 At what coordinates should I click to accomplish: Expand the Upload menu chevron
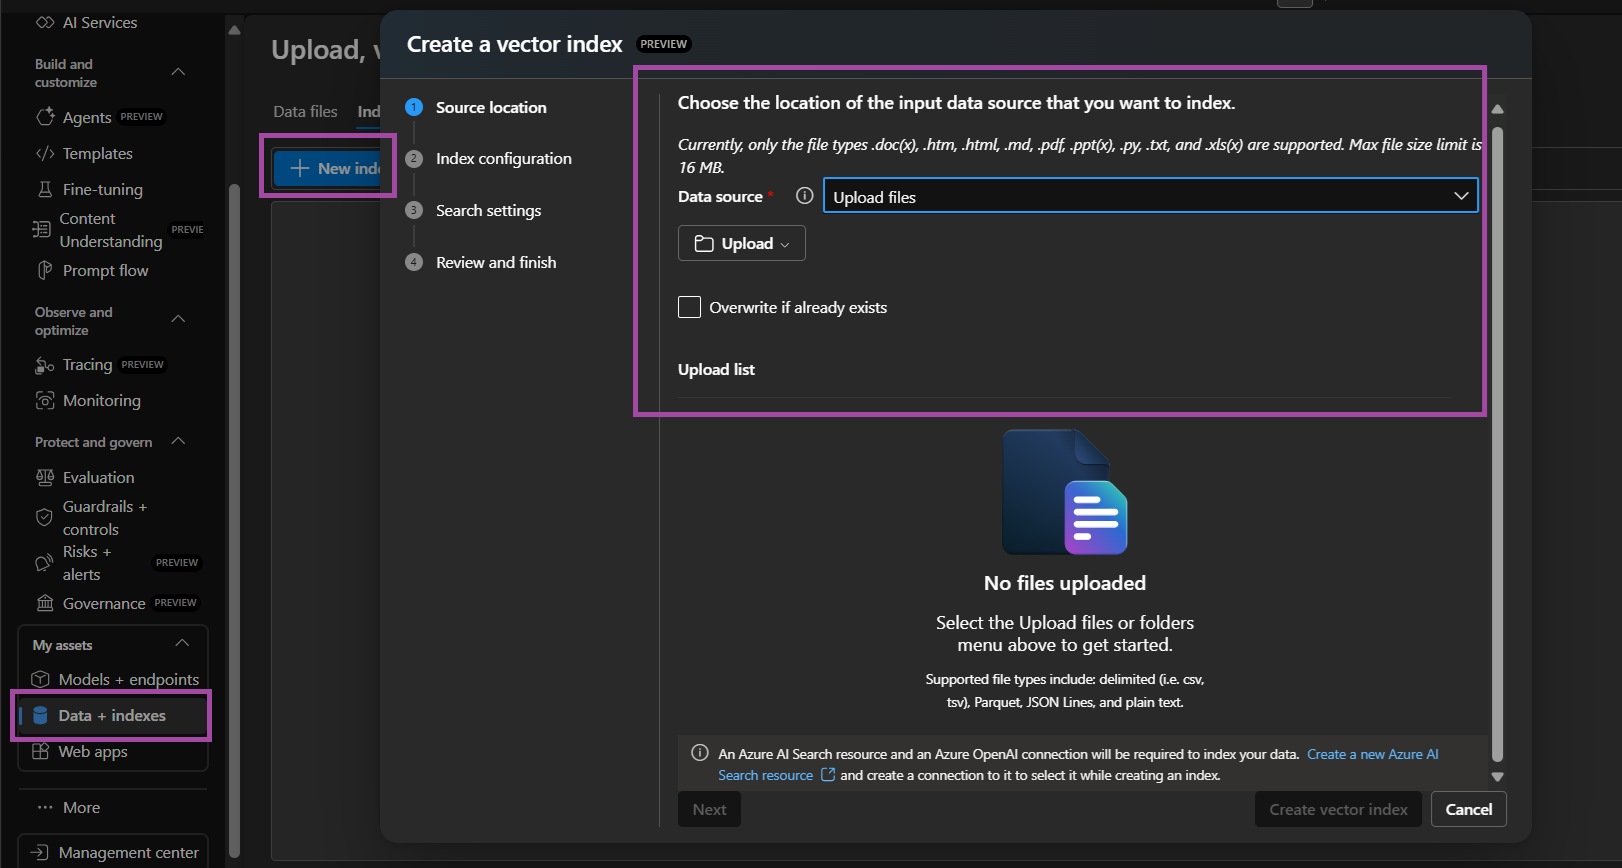pyautogui.click(x=785, y=244)
